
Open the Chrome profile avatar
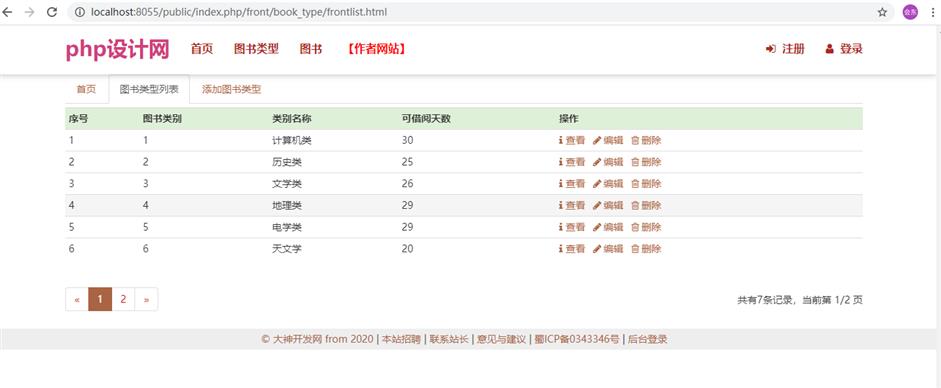(910, 12)
